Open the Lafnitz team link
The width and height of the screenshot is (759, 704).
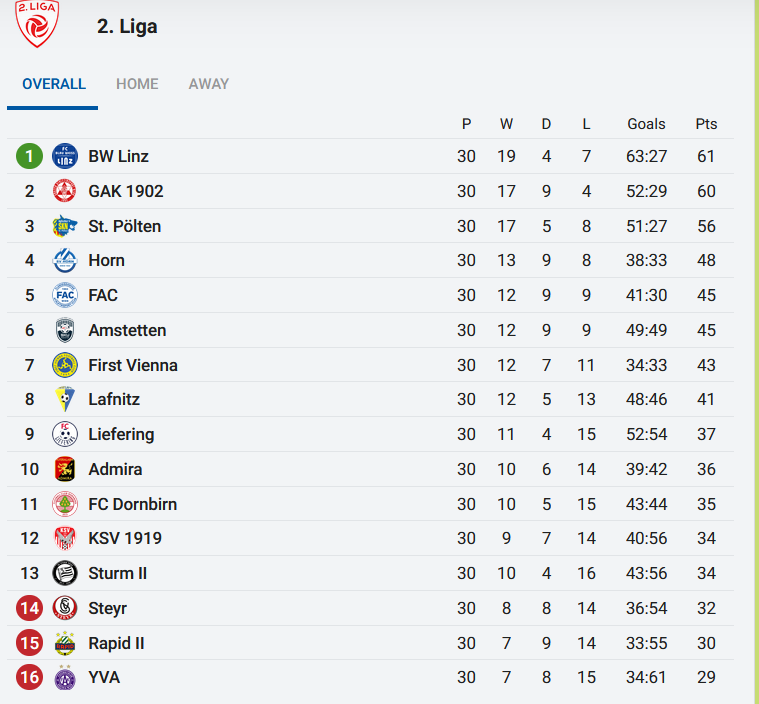[114, 399]
